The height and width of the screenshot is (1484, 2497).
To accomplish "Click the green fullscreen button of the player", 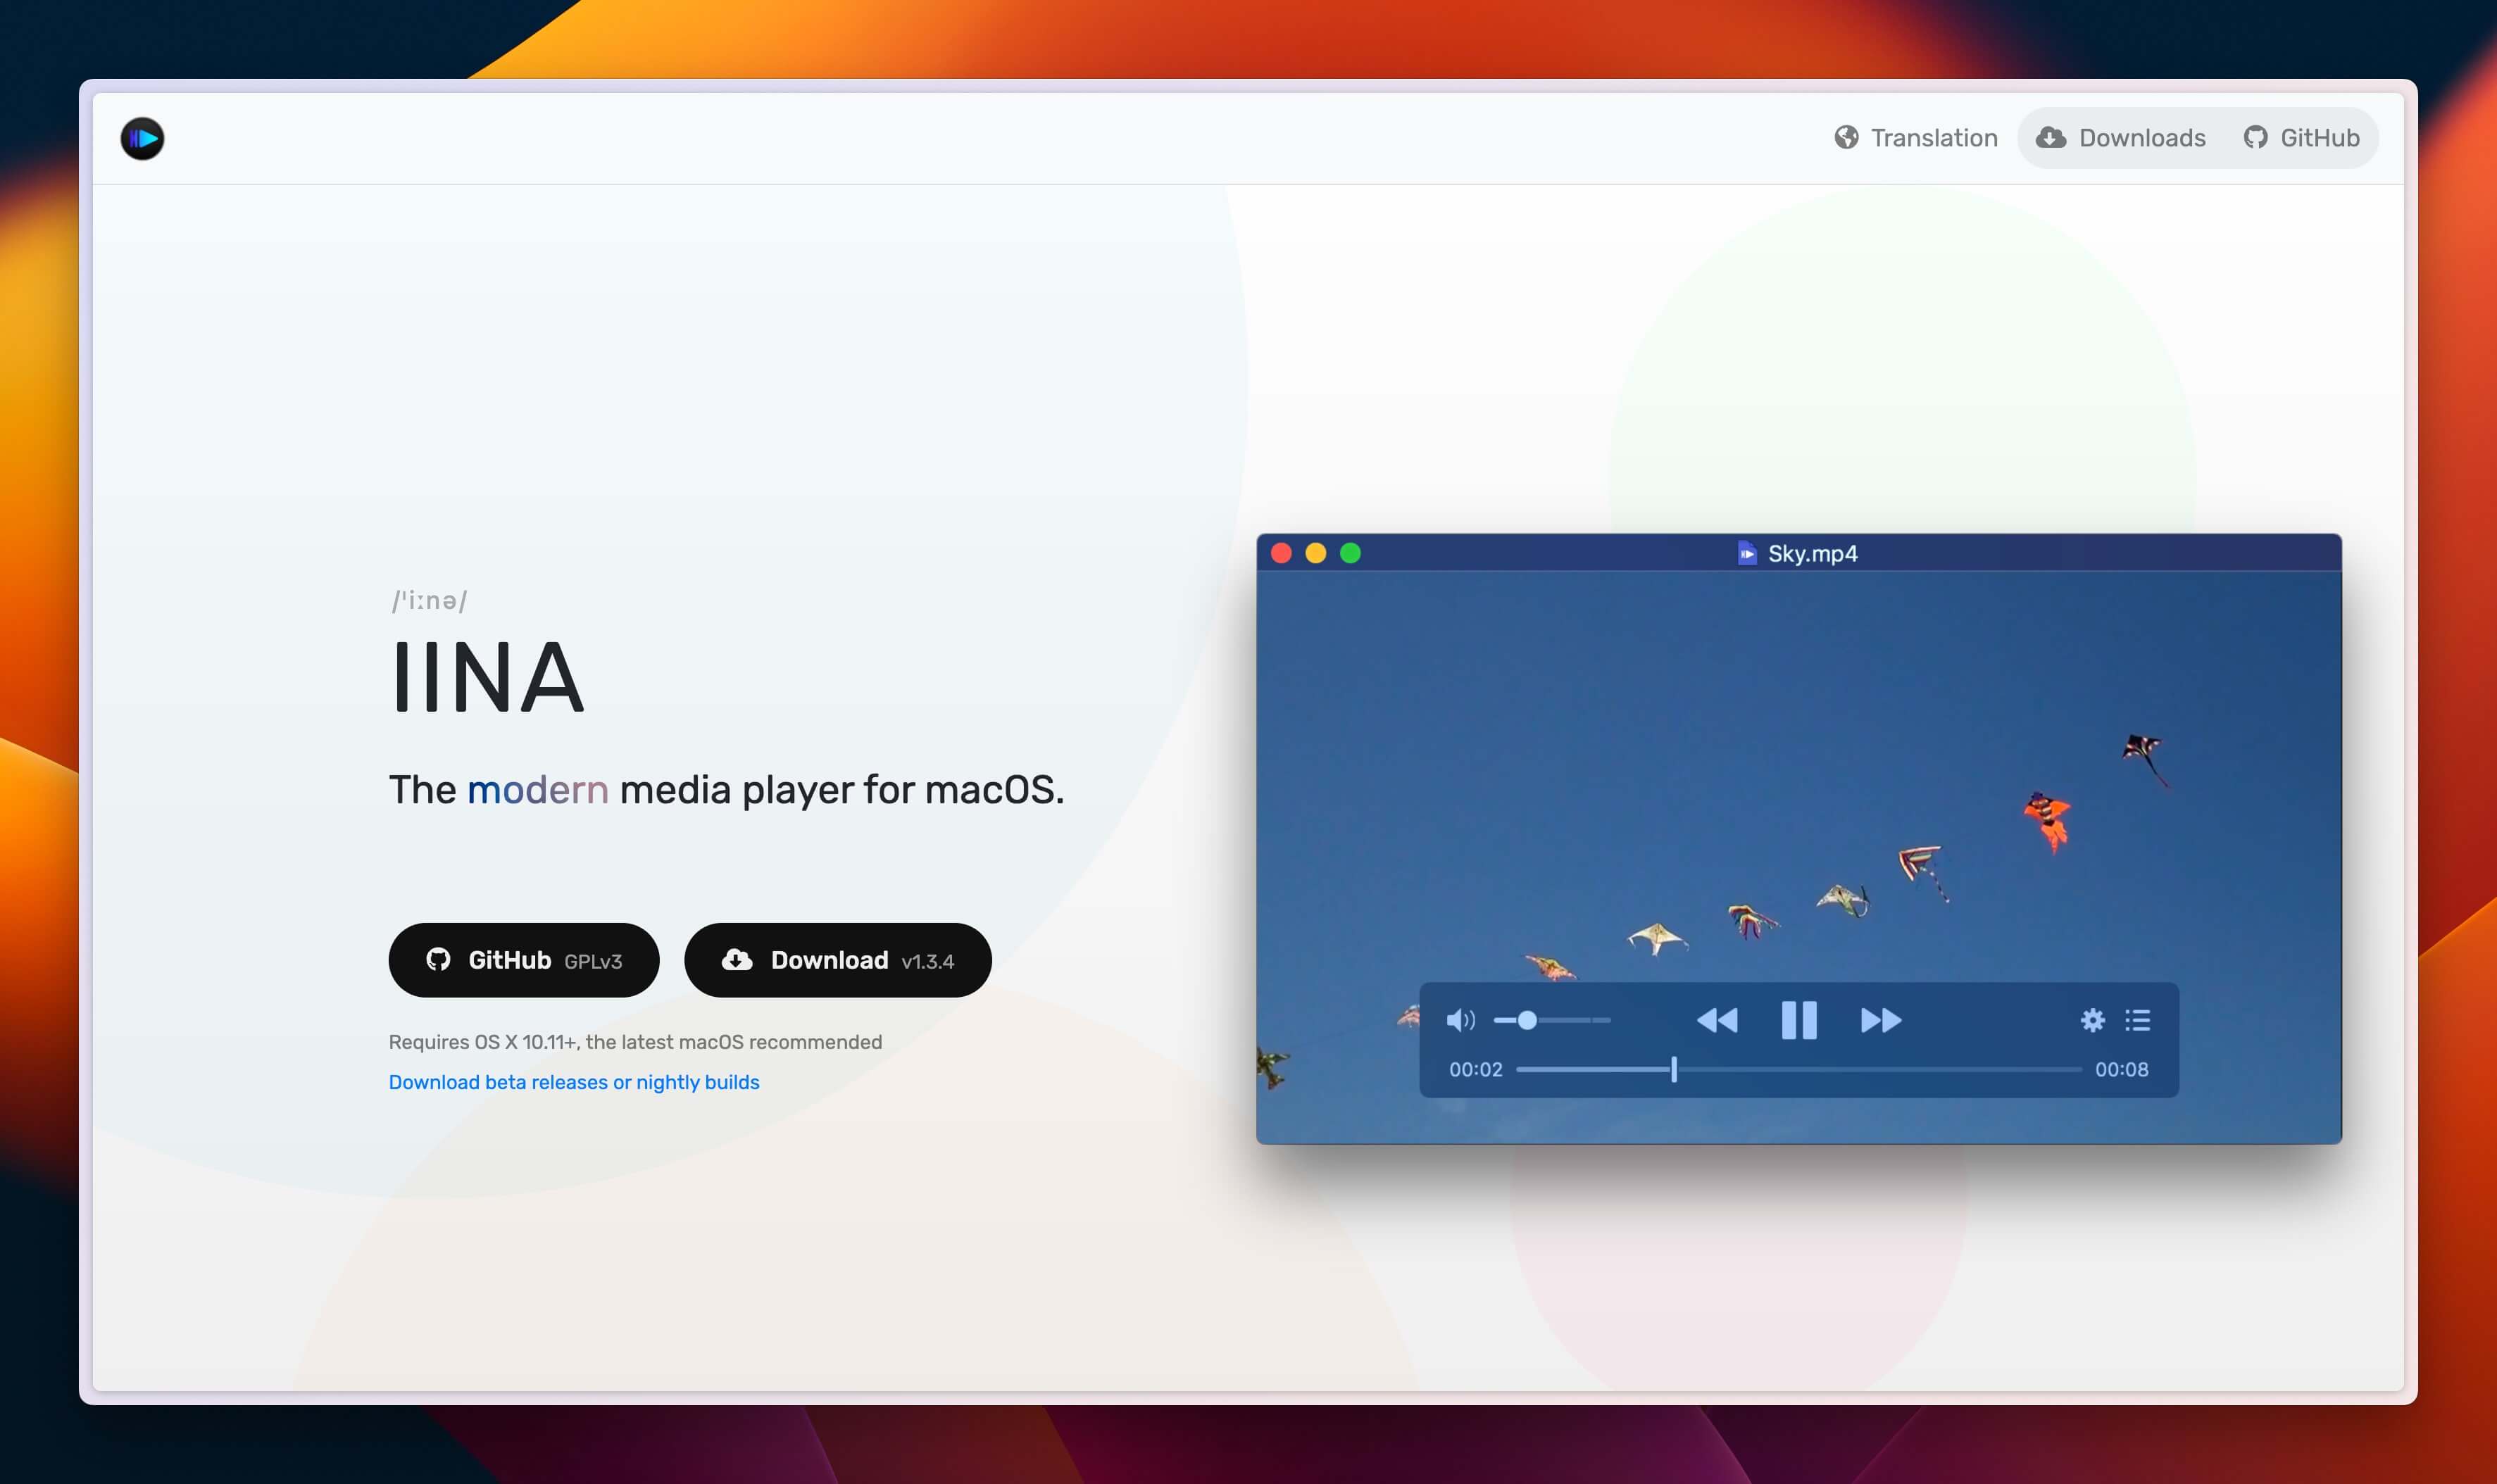I will point(1350,553).
